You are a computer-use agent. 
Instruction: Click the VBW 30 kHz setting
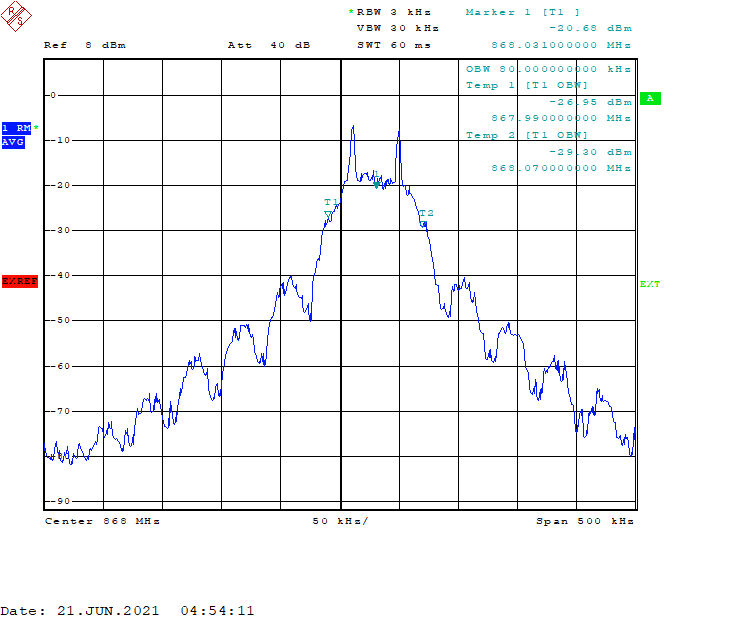coord(398,28)
